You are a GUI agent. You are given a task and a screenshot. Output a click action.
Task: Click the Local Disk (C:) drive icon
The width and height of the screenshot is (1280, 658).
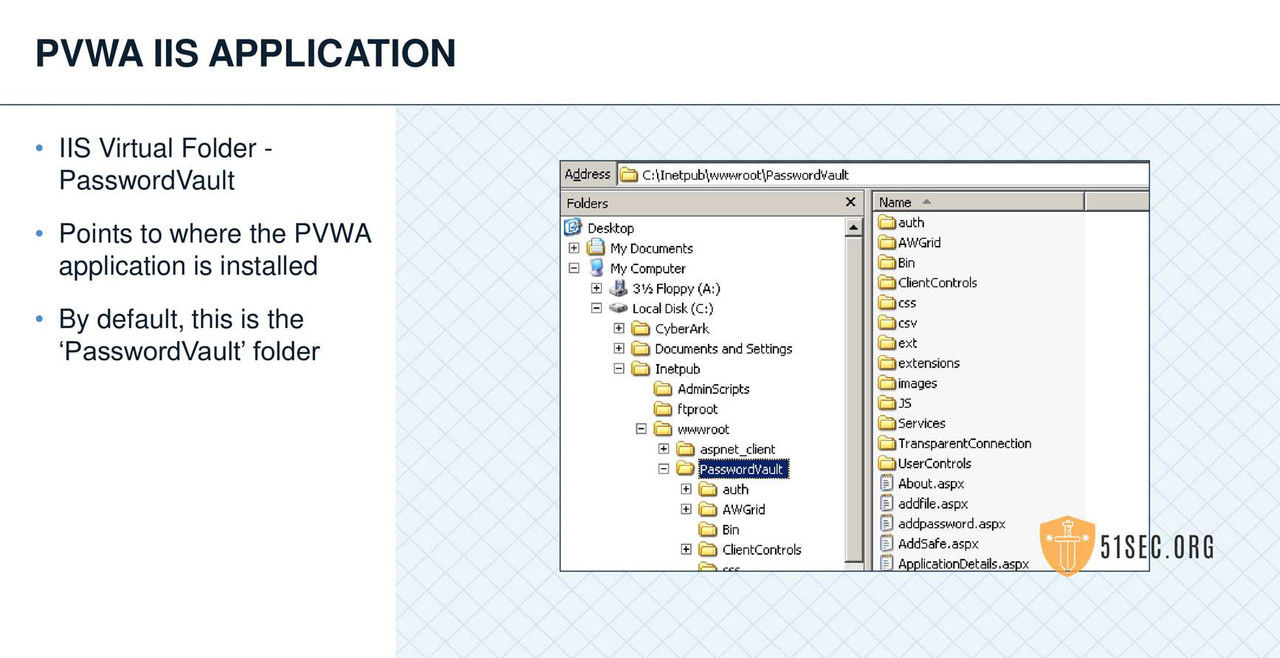click(618, 308)
